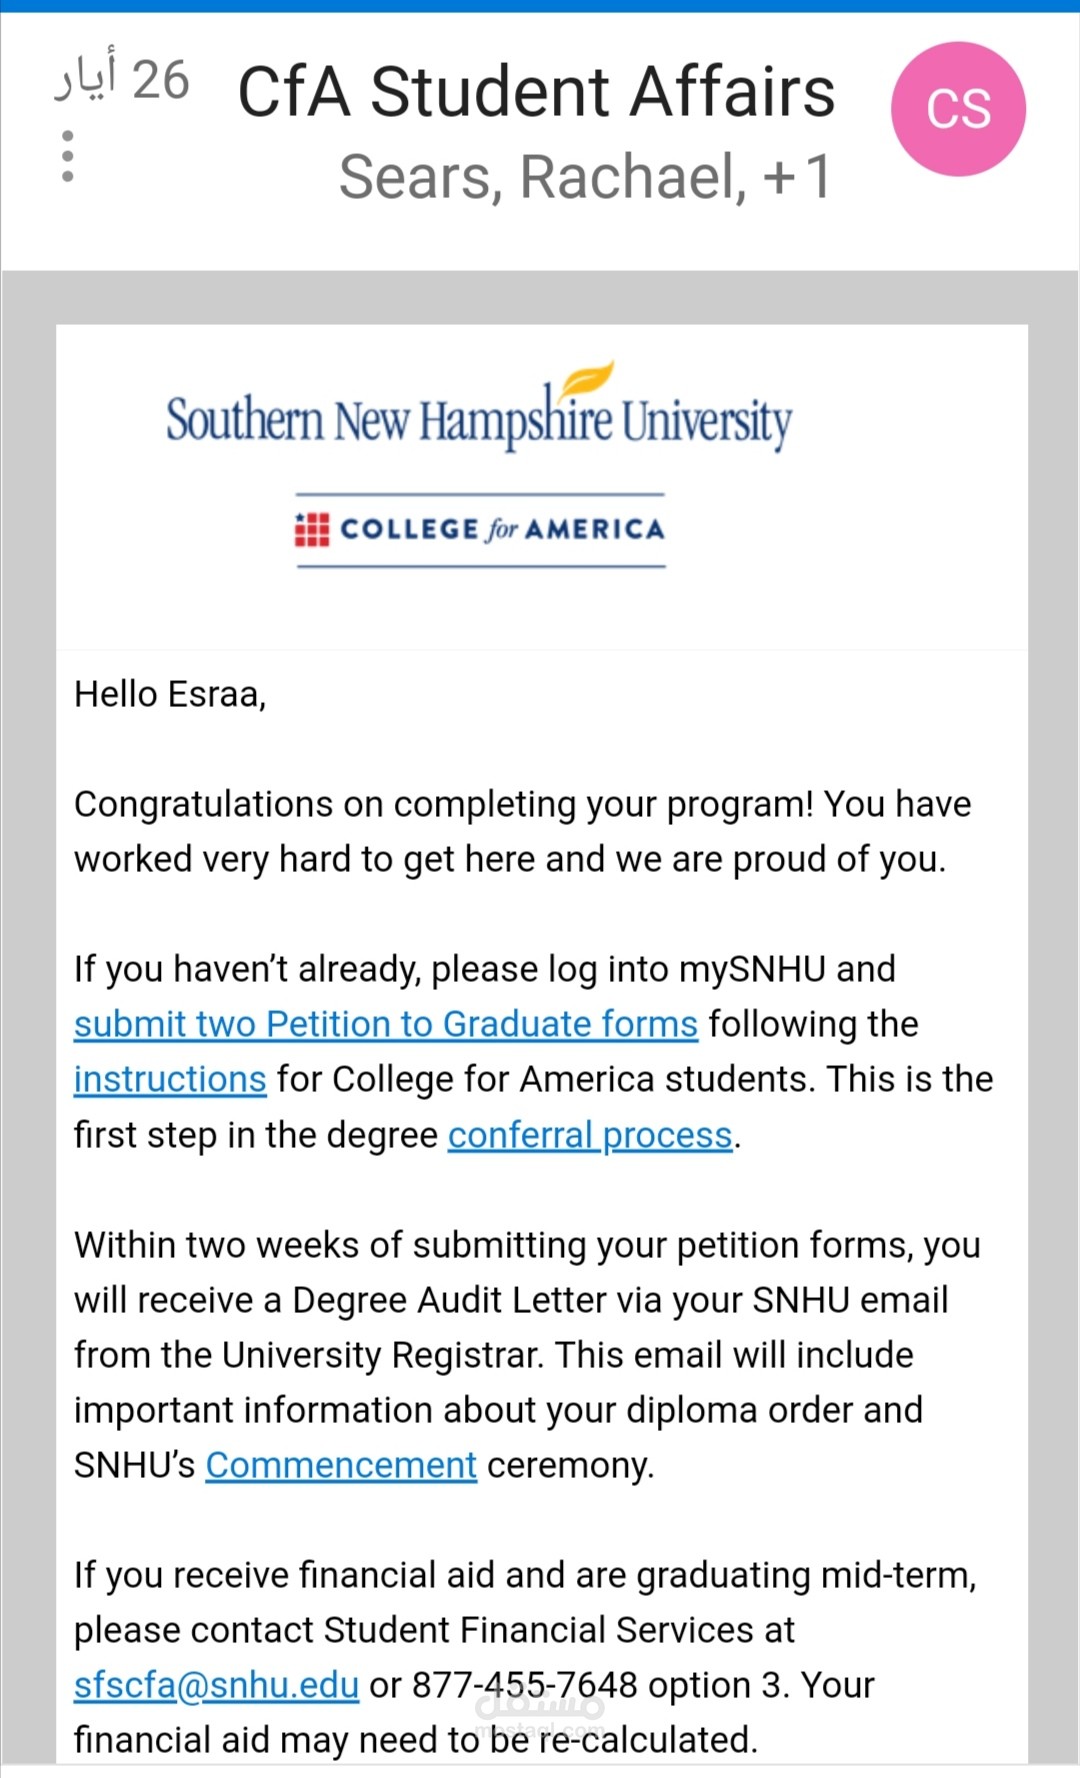Tap the pink CS sender avatar
1080x1778 pixels.
click(x=958, y=109)
